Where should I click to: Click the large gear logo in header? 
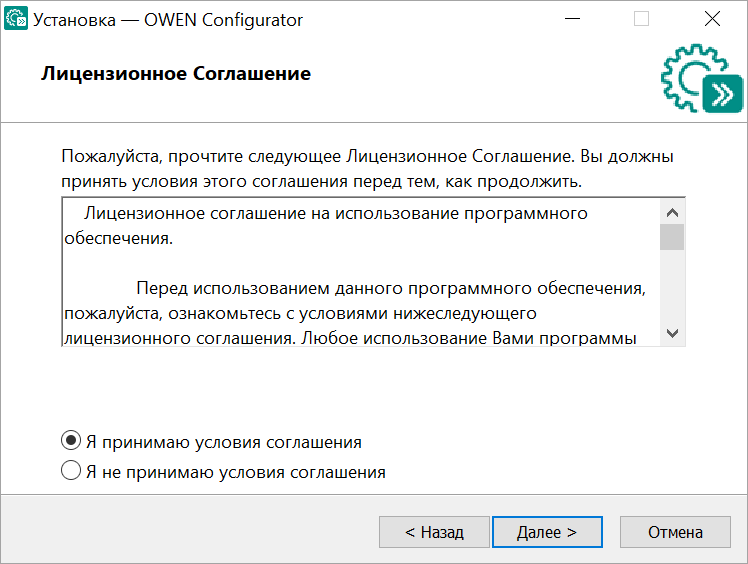pos(702,78)
